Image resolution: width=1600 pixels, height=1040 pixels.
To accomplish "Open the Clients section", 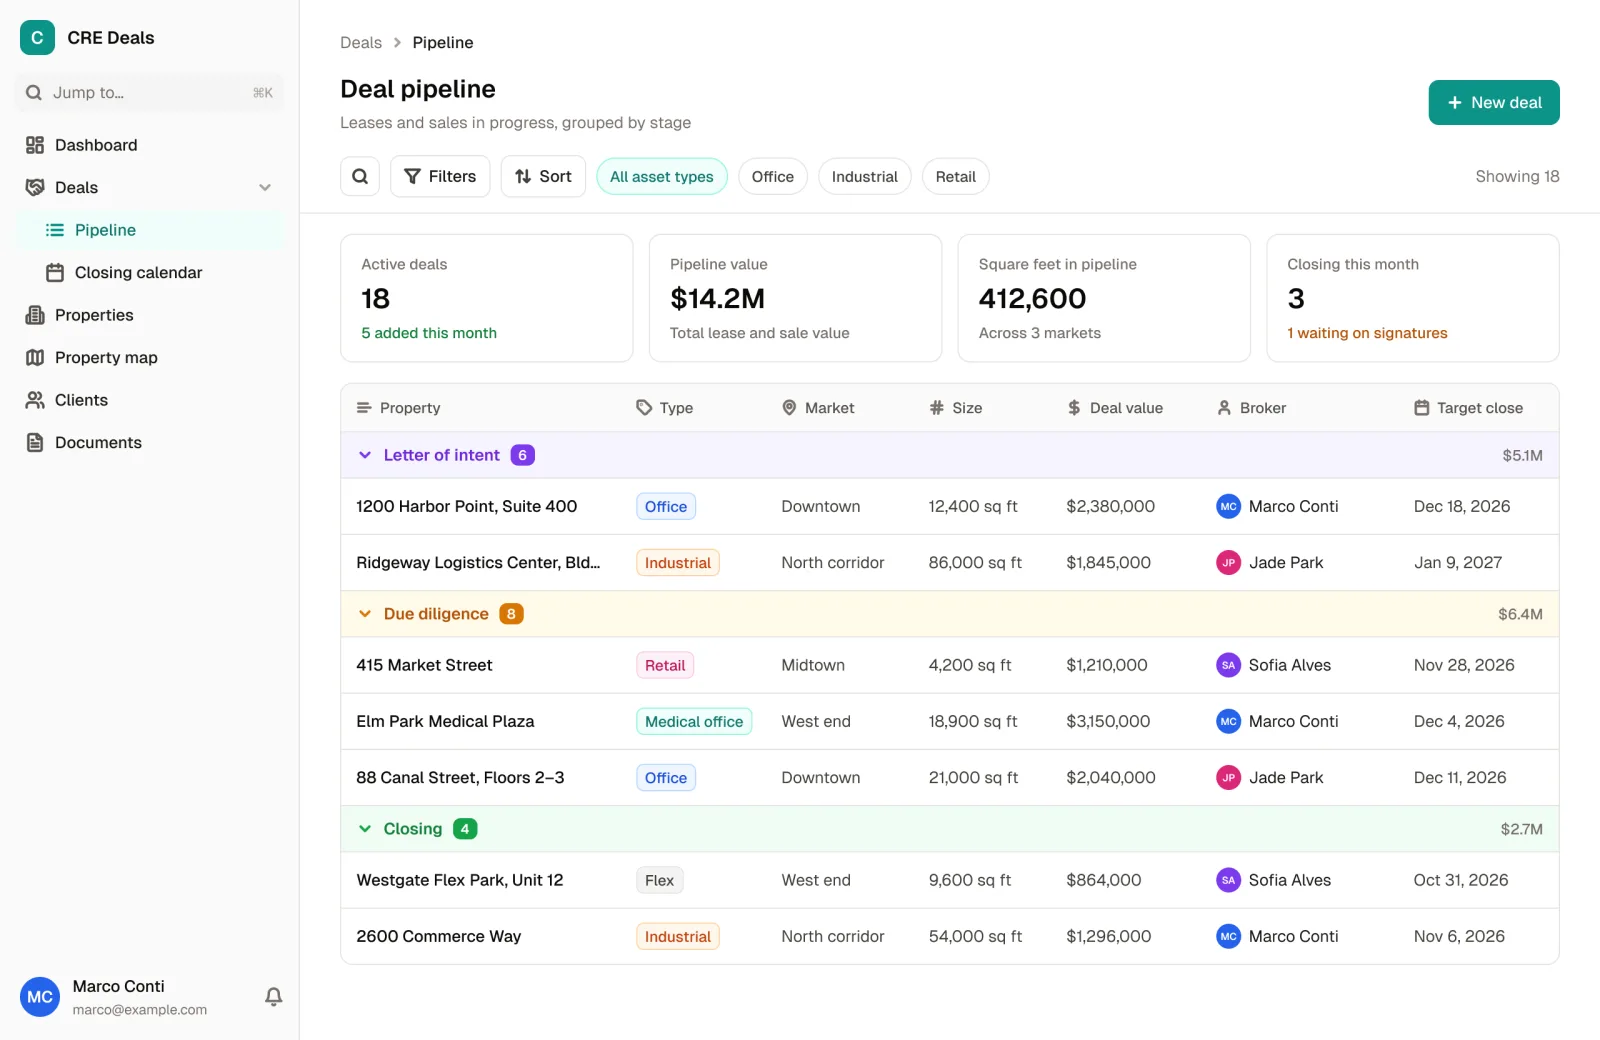I will coord(149,400).
